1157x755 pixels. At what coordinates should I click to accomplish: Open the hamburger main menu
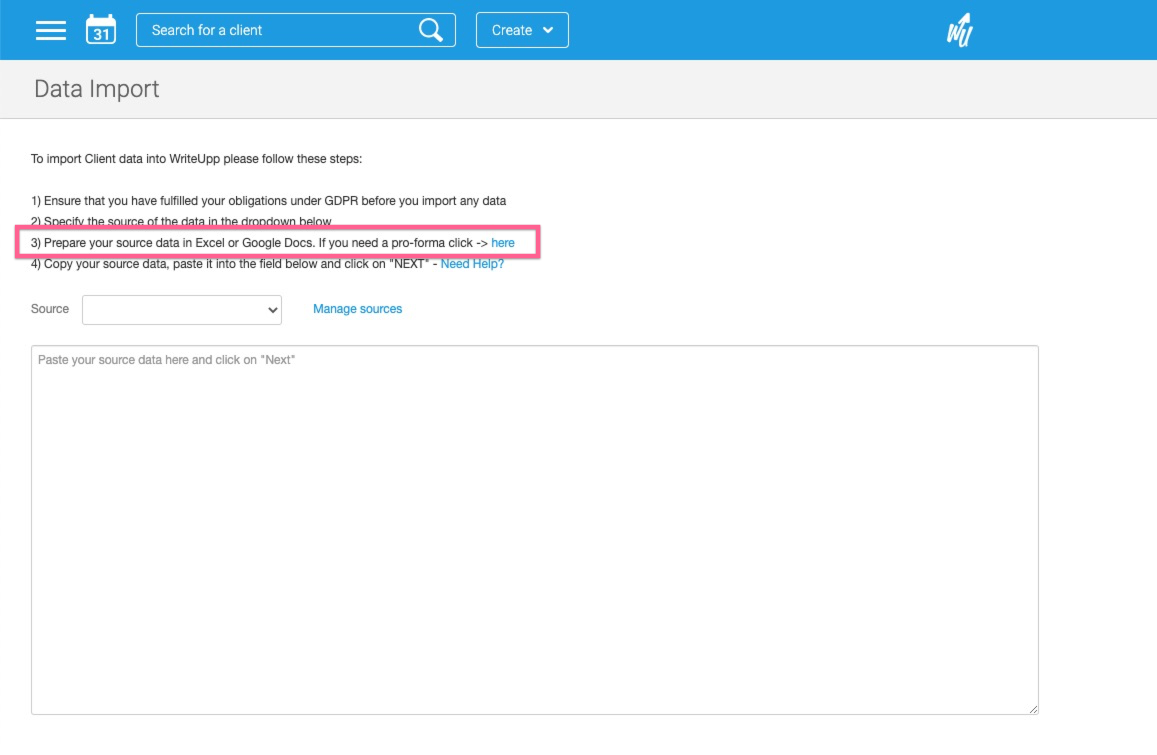tap(51, 30)
